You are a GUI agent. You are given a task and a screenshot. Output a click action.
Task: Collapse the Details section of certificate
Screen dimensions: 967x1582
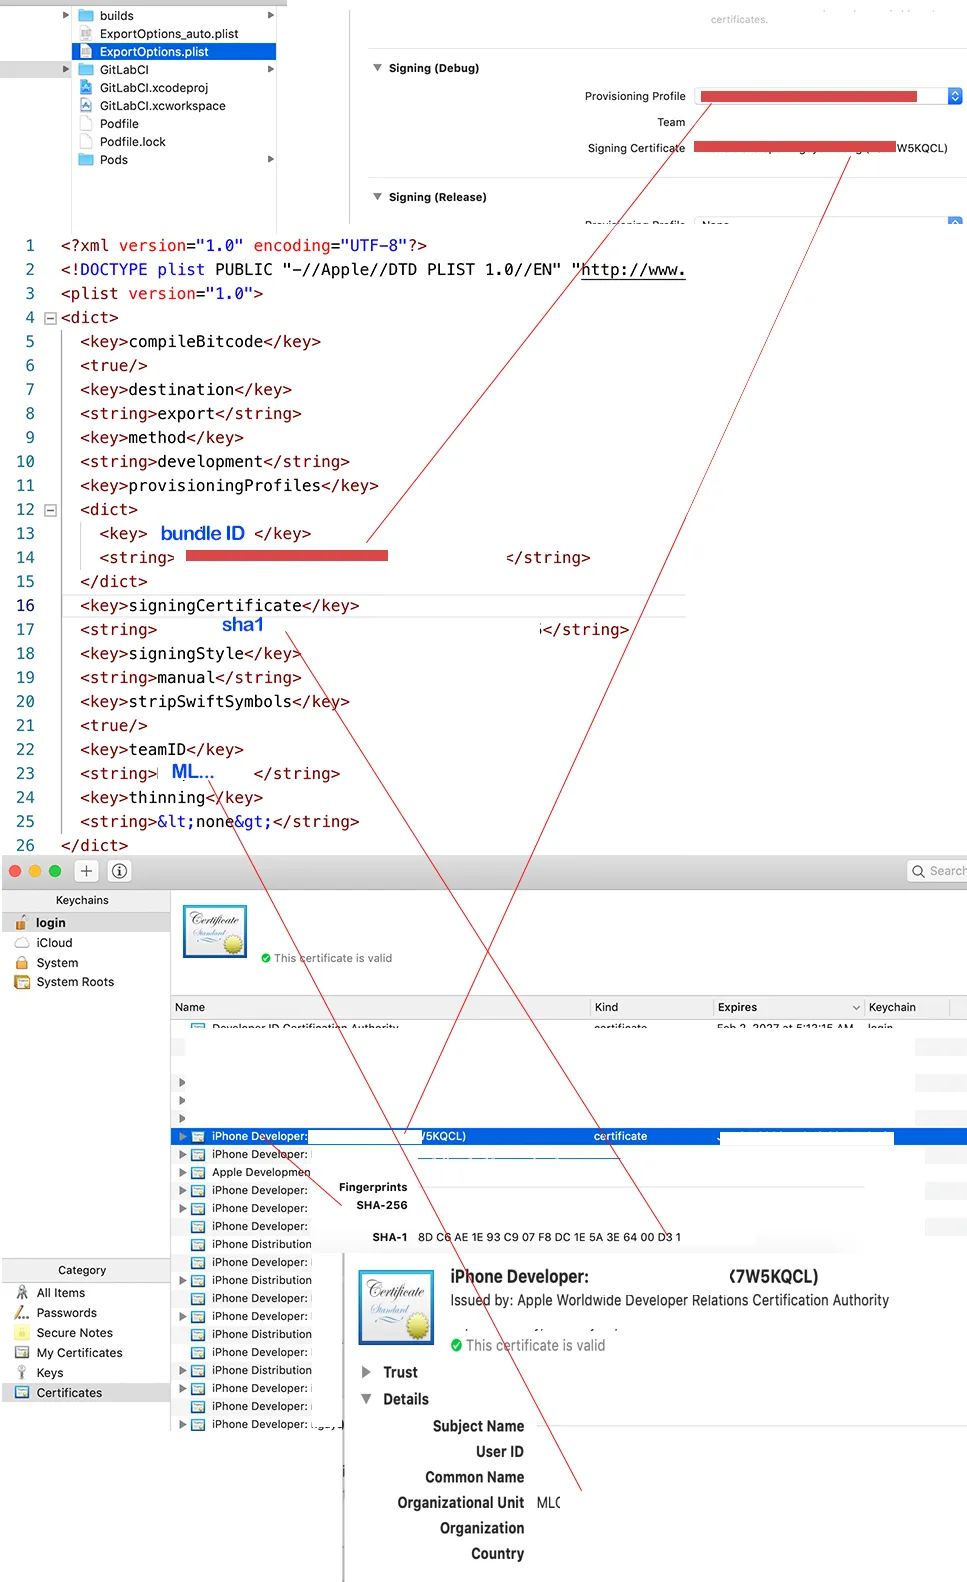(x=366, y=1399)
